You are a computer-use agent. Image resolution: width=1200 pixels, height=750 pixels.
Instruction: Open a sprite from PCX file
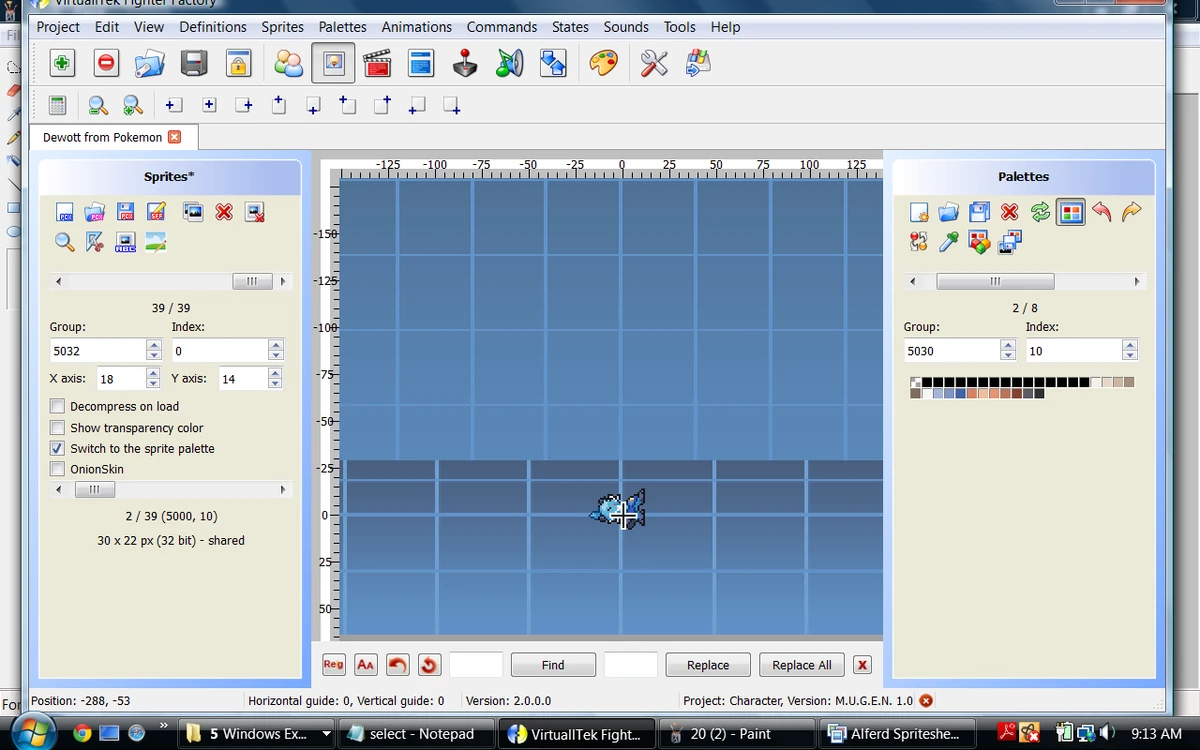[x=94, y=212]
